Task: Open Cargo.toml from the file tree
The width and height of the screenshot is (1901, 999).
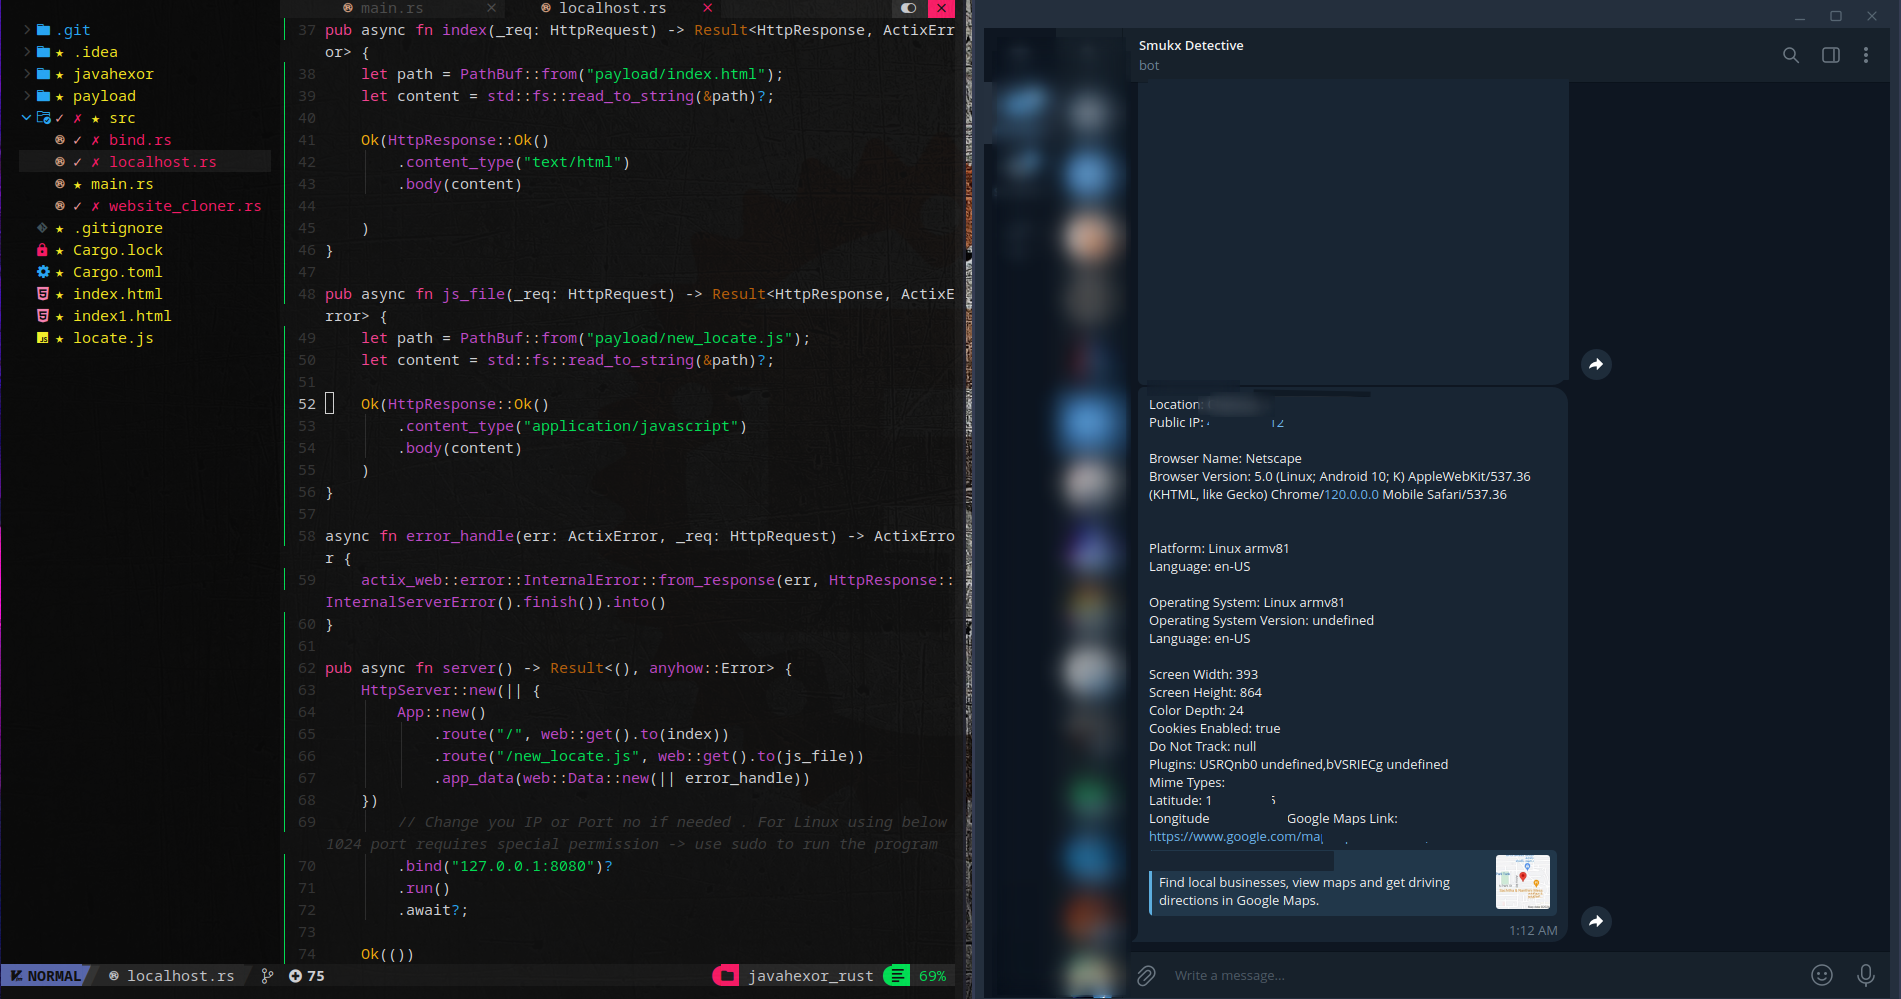Action: (117, 272)
